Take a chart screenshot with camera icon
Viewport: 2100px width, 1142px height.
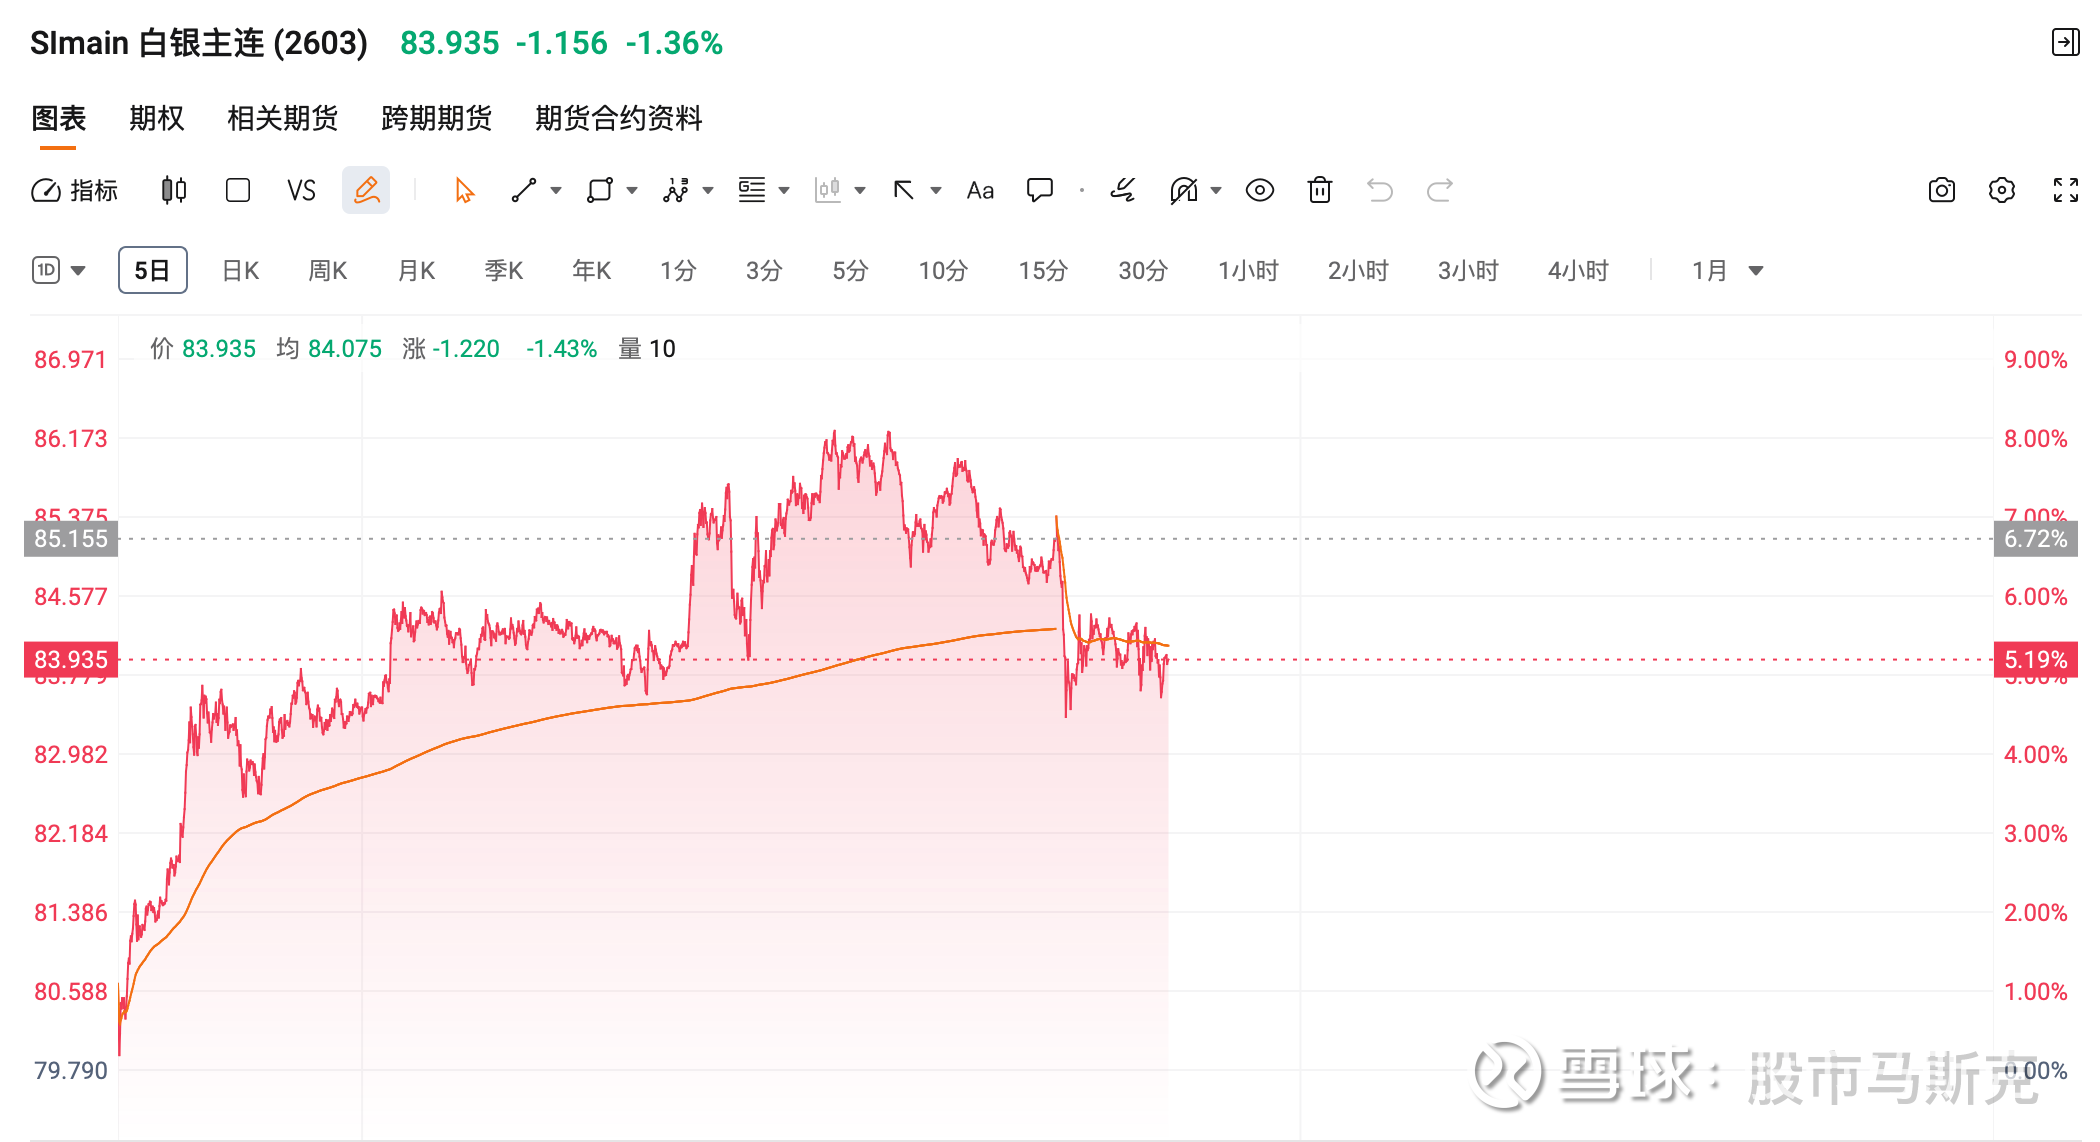tap(1941, 190)
